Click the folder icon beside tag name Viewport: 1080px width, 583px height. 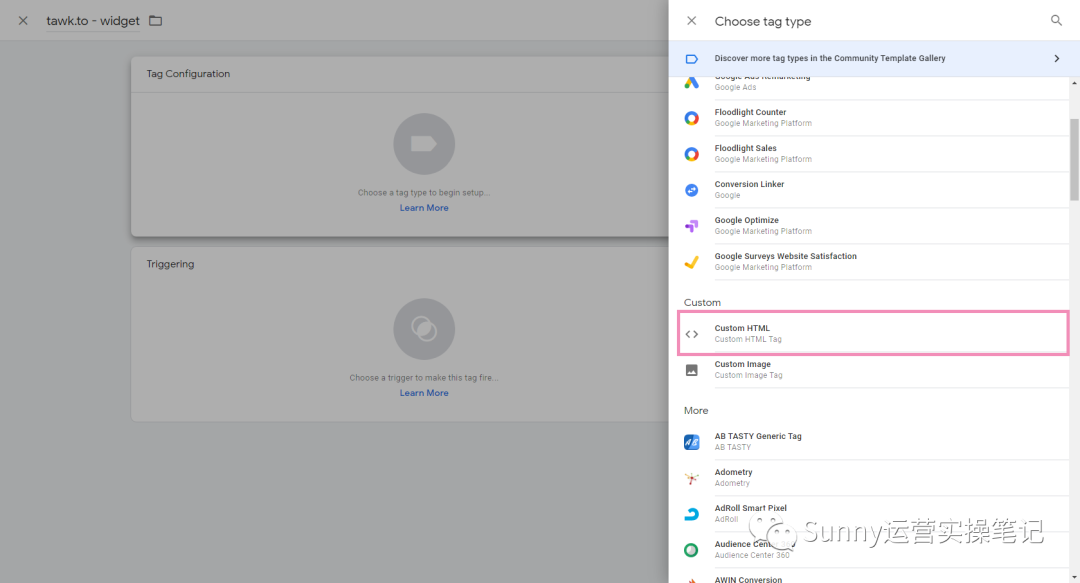click(x=156, y=21)
